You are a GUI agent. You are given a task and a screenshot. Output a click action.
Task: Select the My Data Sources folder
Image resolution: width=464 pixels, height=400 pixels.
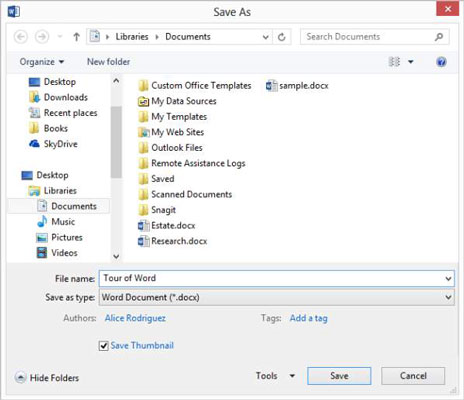click(x=177, y=101)
